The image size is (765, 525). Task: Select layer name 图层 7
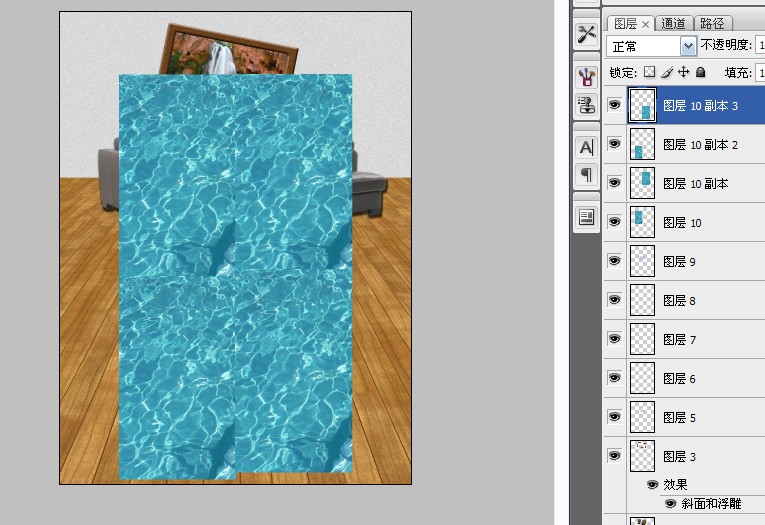tap(679, 340)
